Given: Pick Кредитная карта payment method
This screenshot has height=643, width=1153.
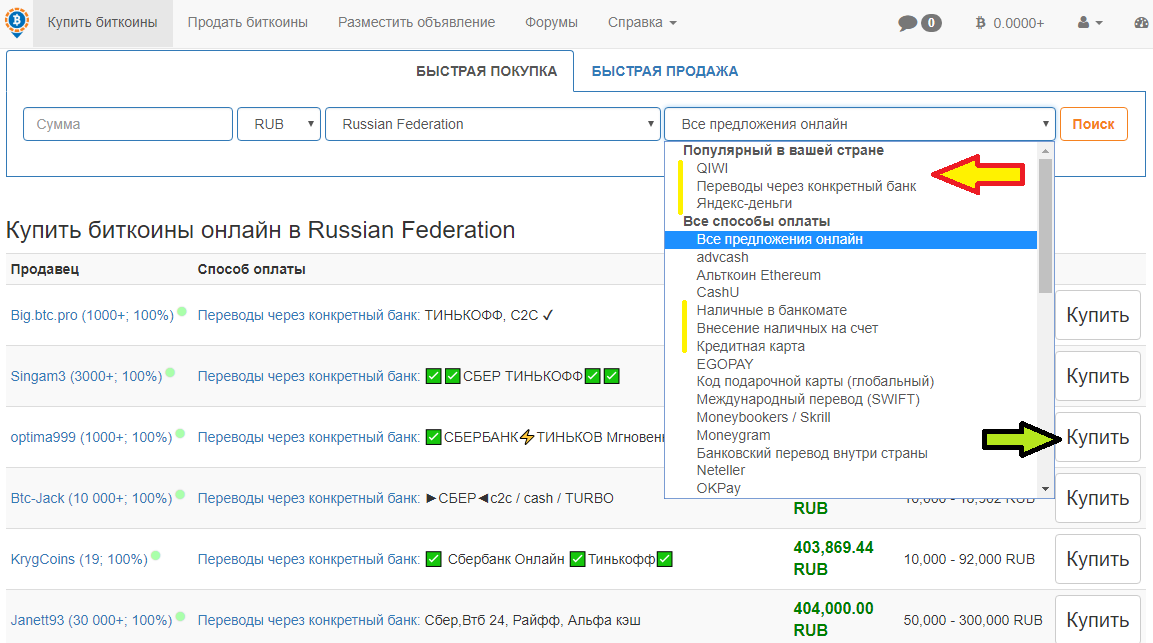Looking at the screenshot, I should click(x=750, y=346).
